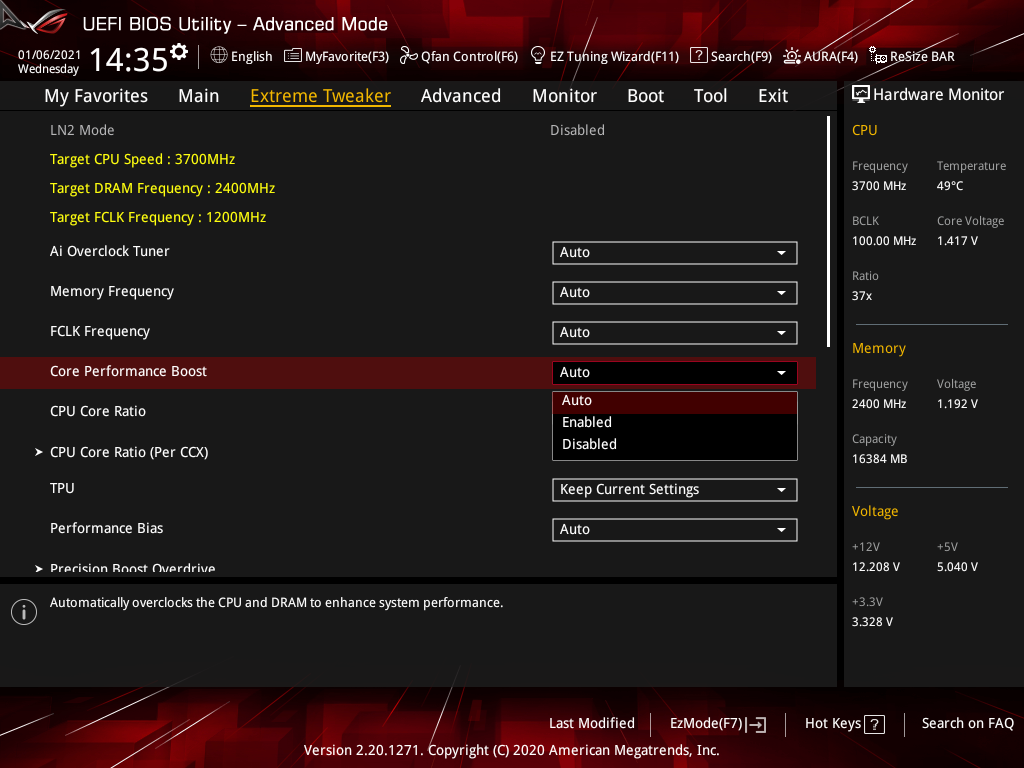Click the English language globe icon
This screenshot has width=1024, height=768.
click(219, 56)
